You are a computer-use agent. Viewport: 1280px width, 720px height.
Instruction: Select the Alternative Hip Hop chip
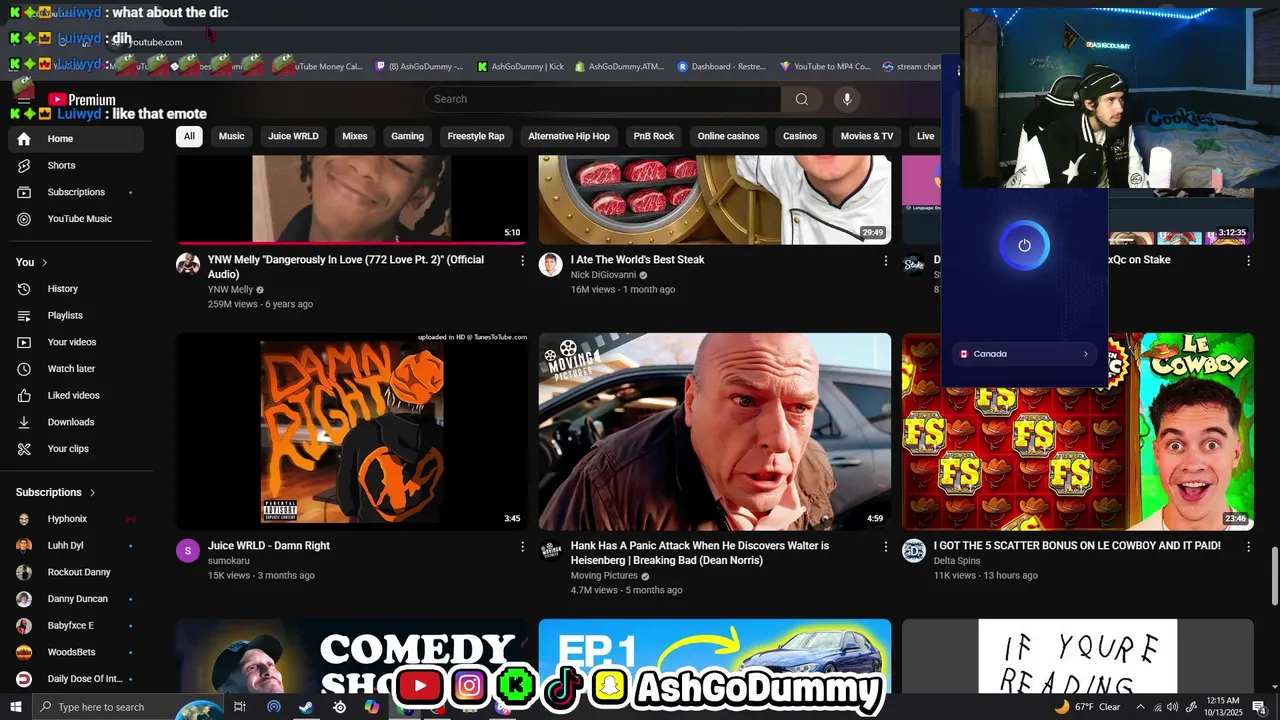coord(569,136)
